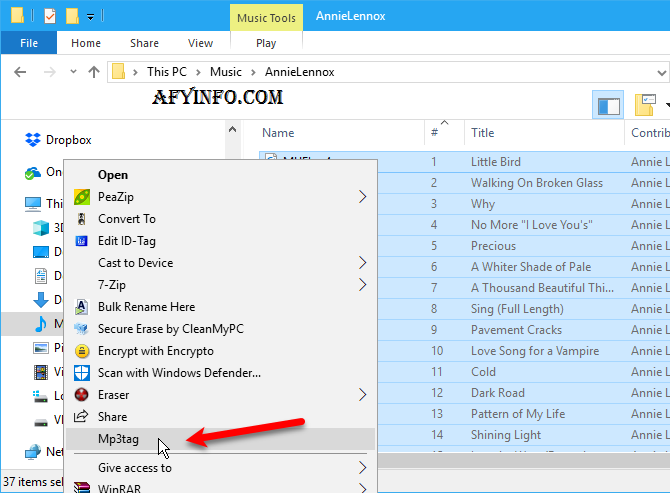Click chevron after Music in address bar
670x493 pixels.
(x=253, y=72)
